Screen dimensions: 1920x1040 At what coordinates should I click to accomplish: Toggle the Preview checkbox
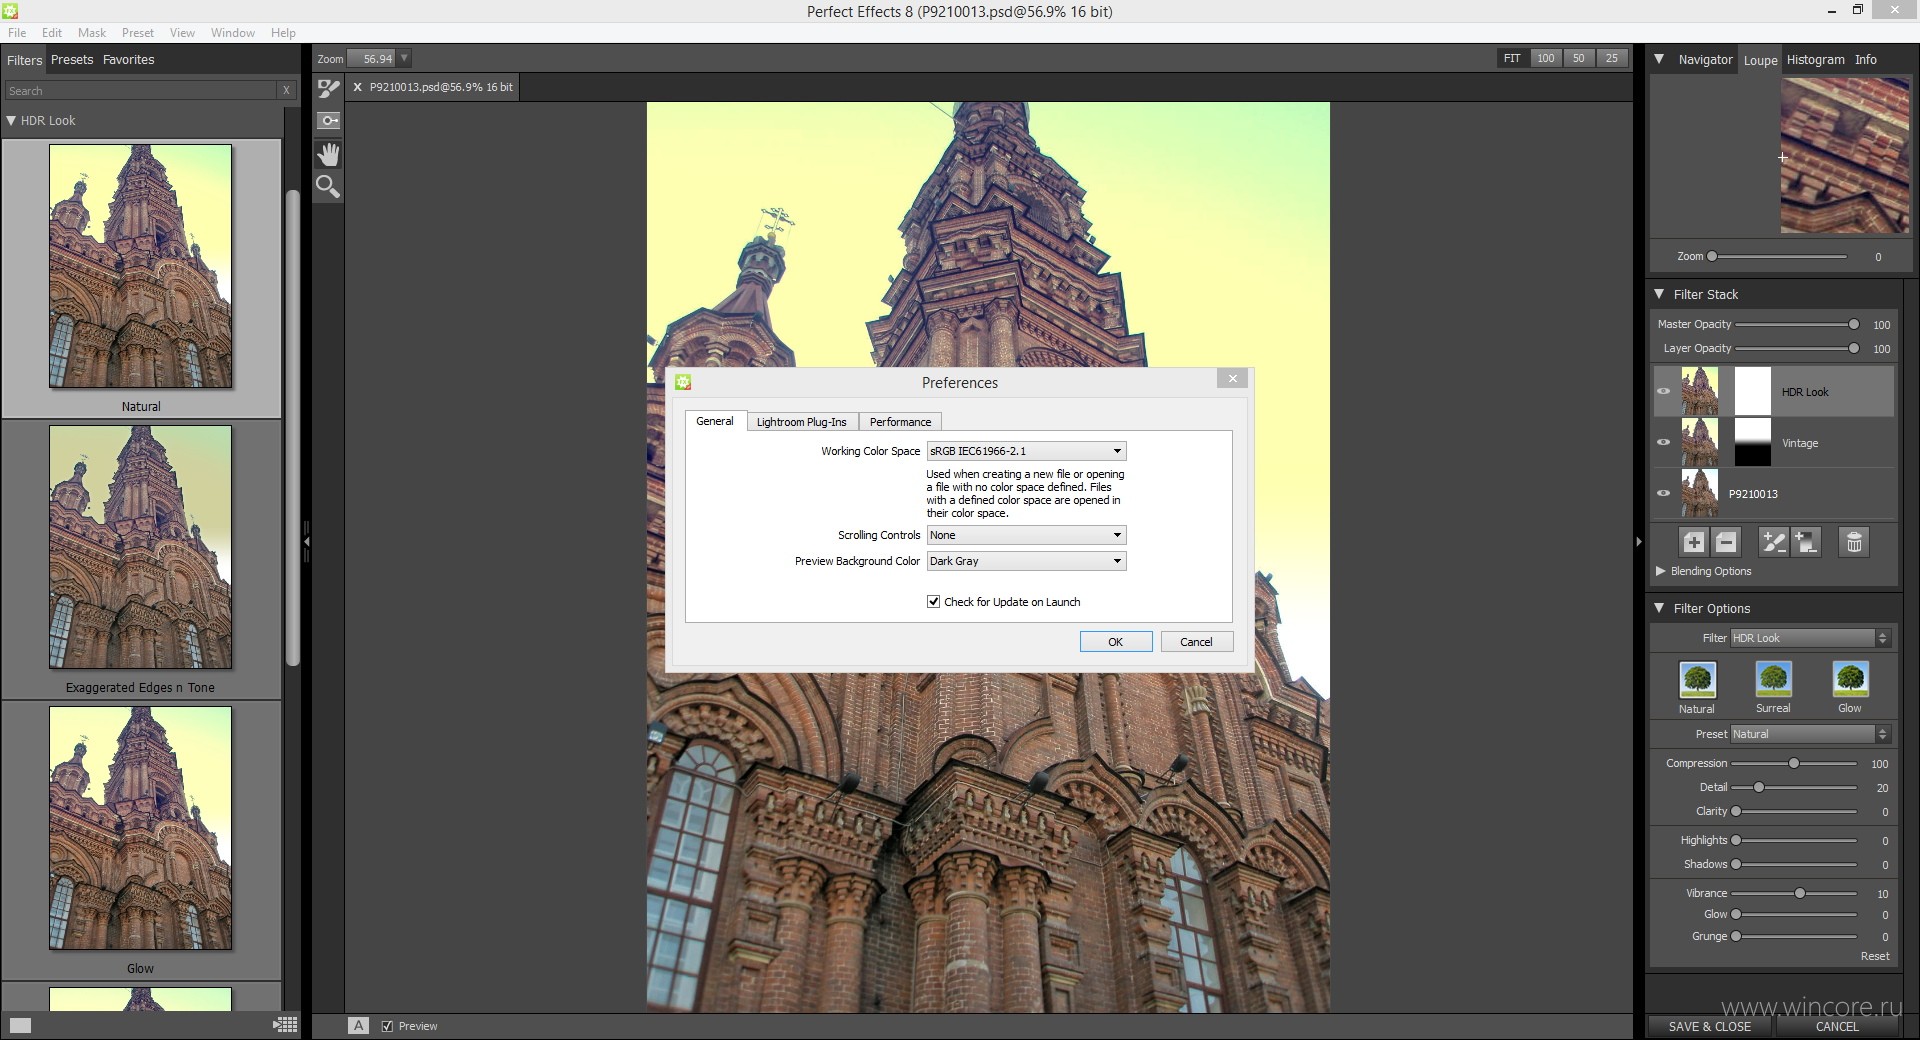tap(387, 1026)
